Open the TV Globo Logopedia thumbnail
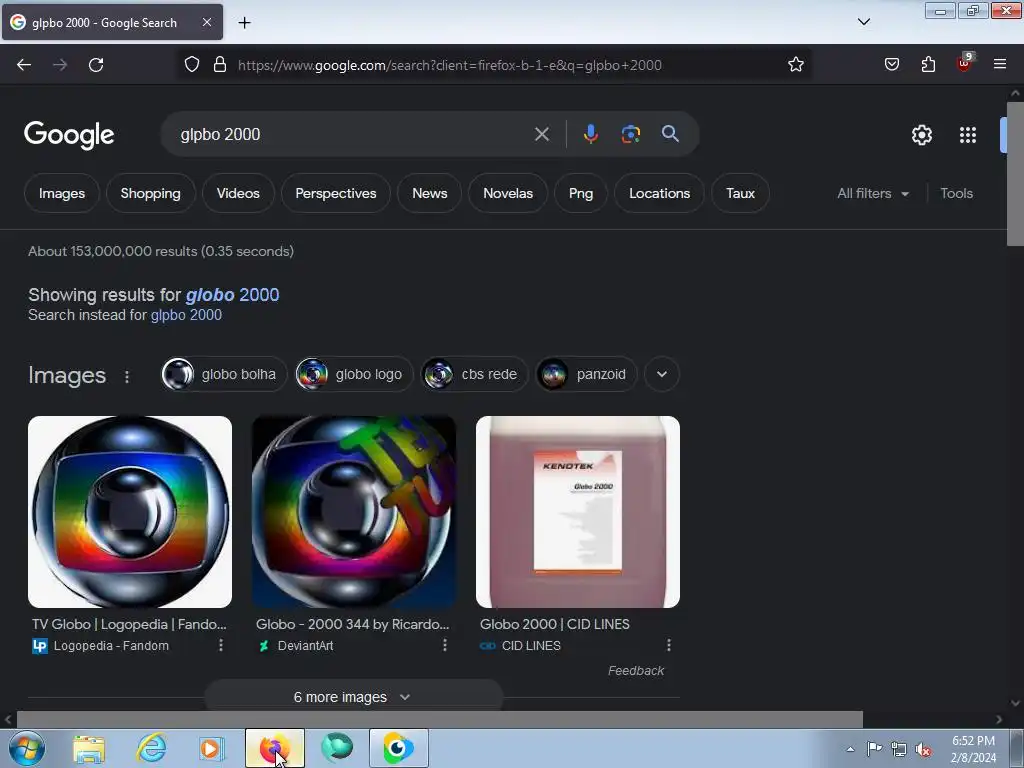The height and width of the screenshot is (768, 1024). (x=130, y=512)
